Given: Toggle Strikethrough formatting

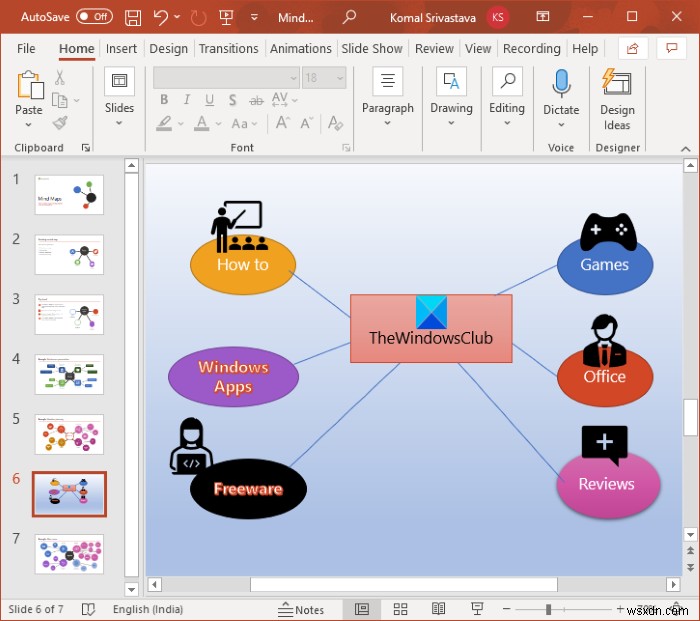Looking at the screenshot, I should point(256,100).
